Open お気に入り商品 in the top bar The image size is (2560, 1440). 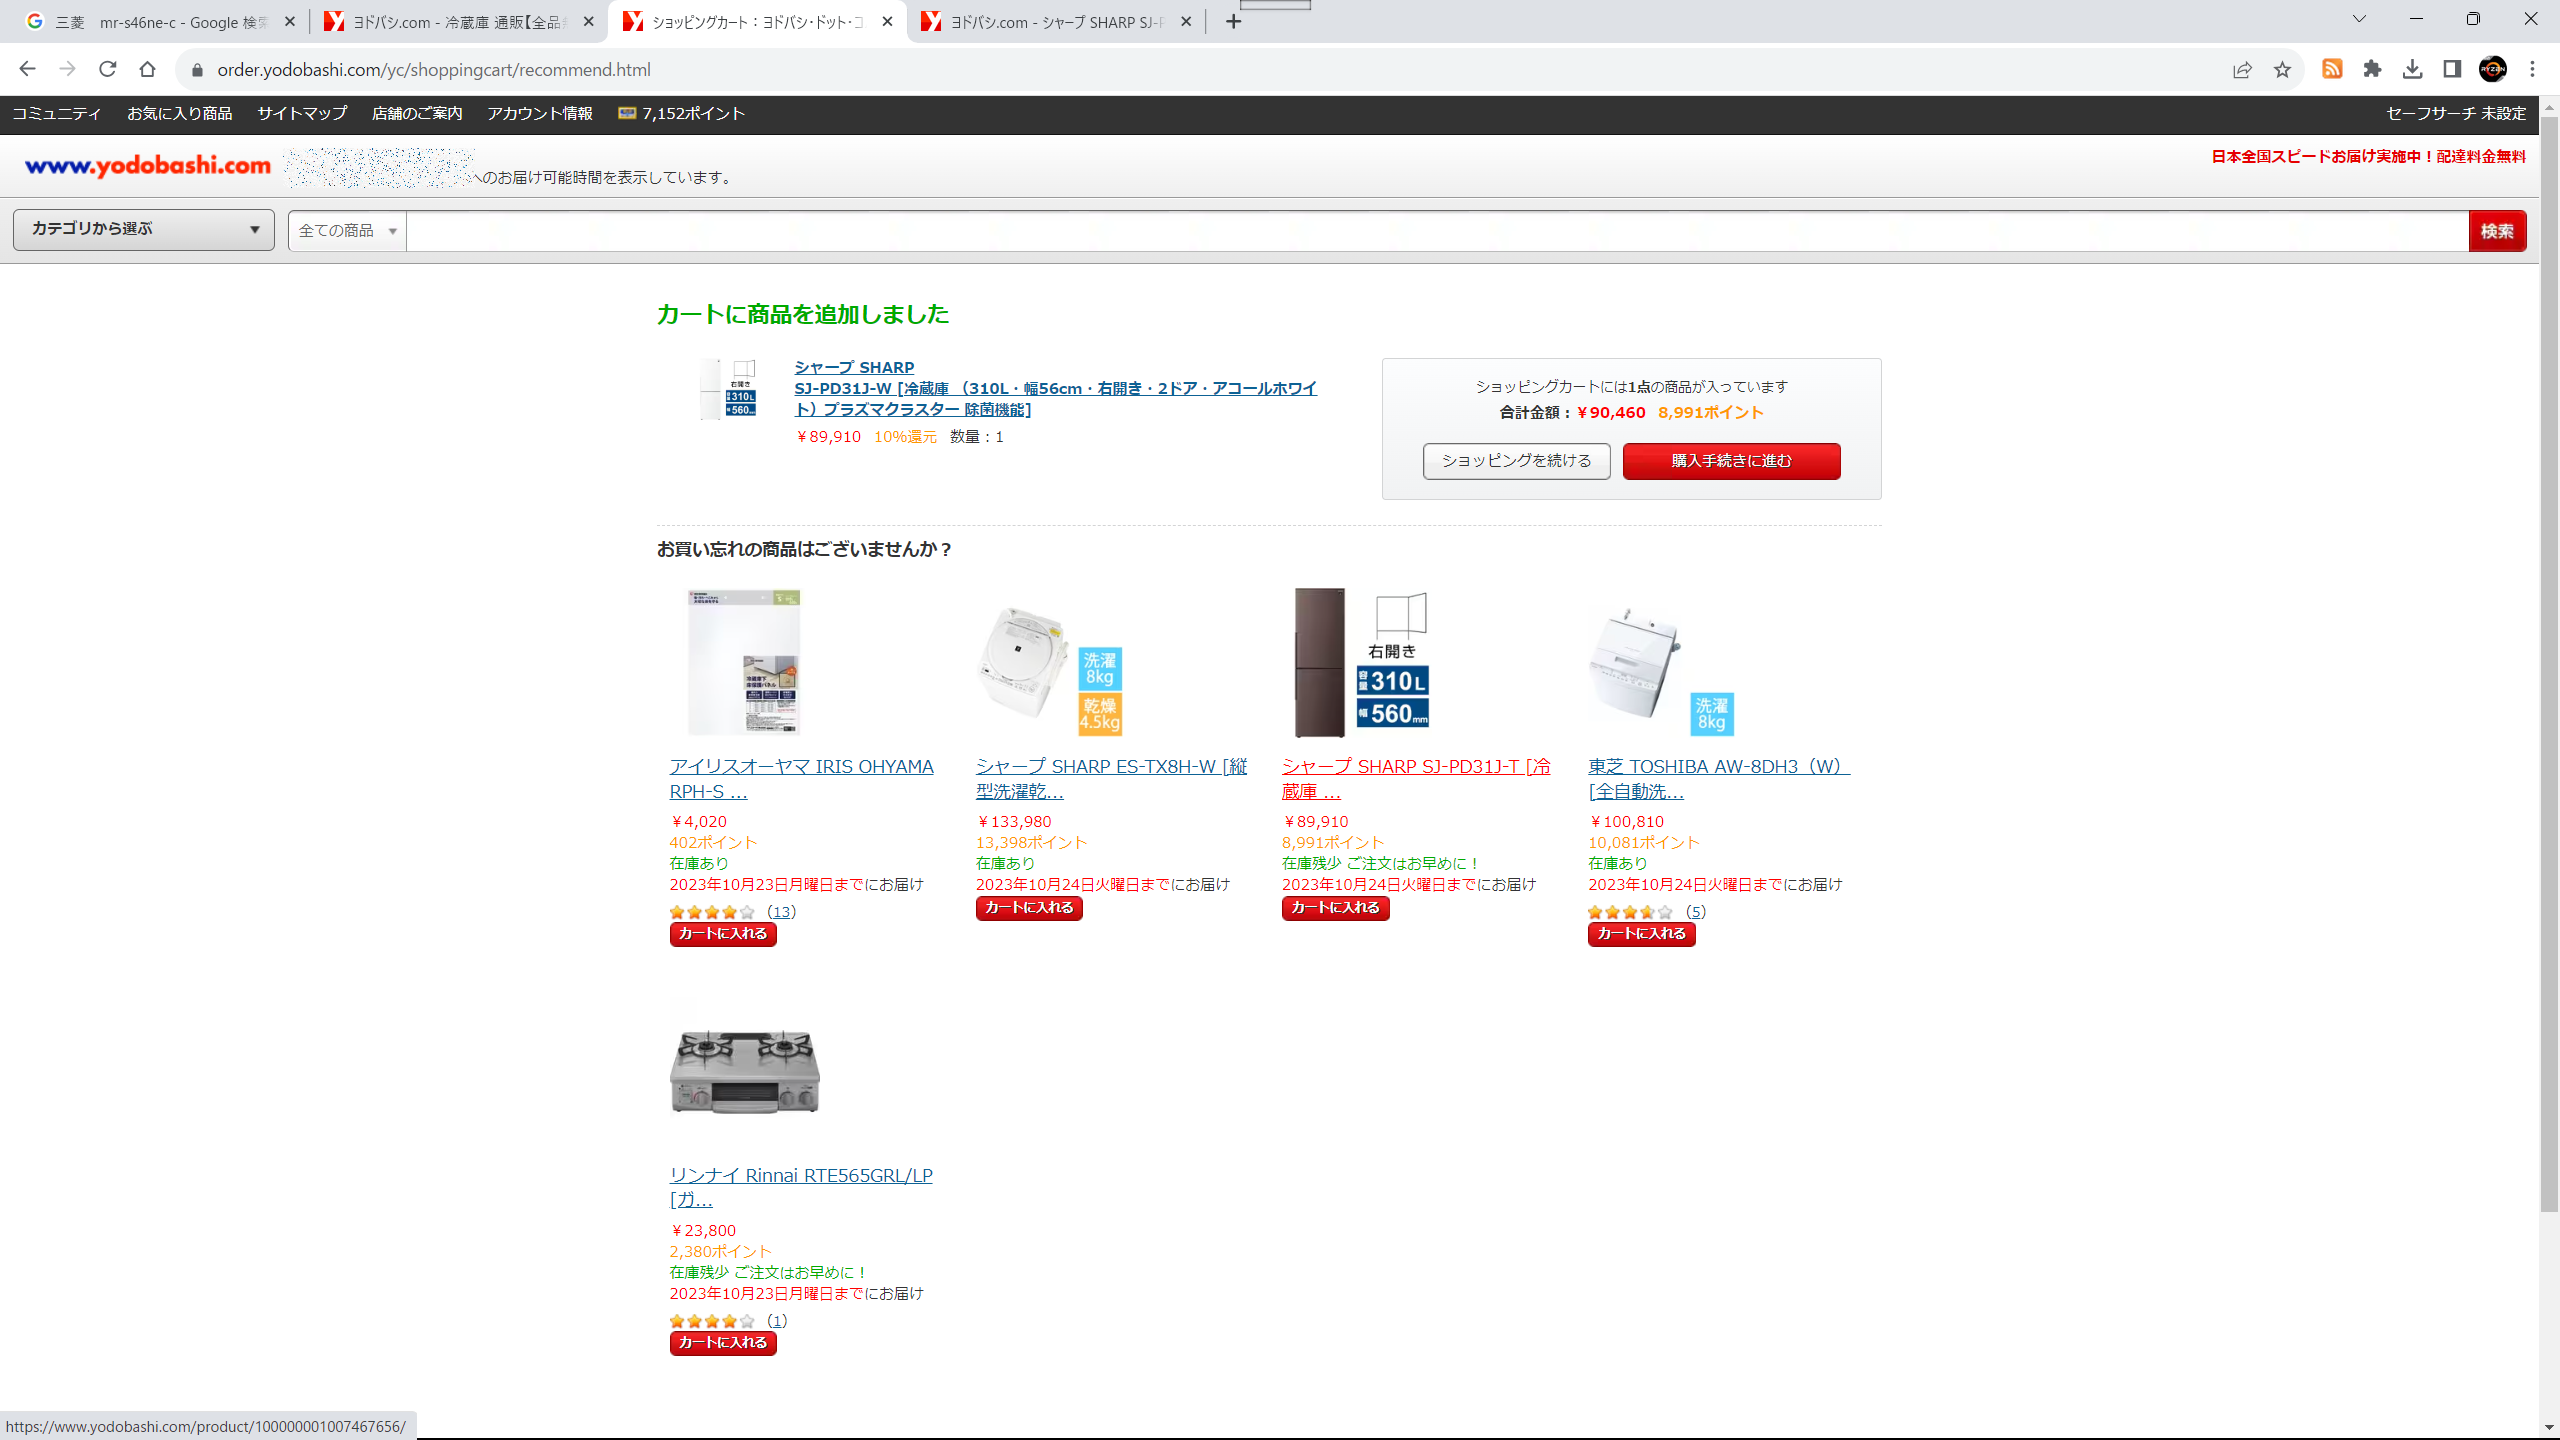click(x=180, y=113)
